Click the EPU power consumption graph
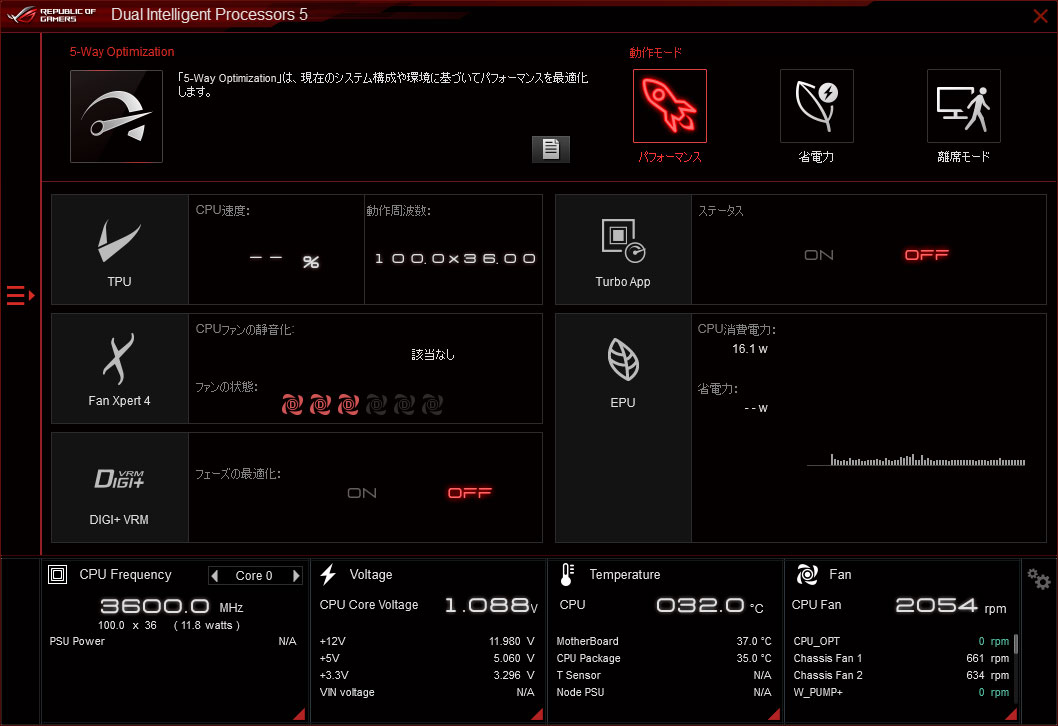The height and width of the screenshot is (726, 1058). pos(916,460)
